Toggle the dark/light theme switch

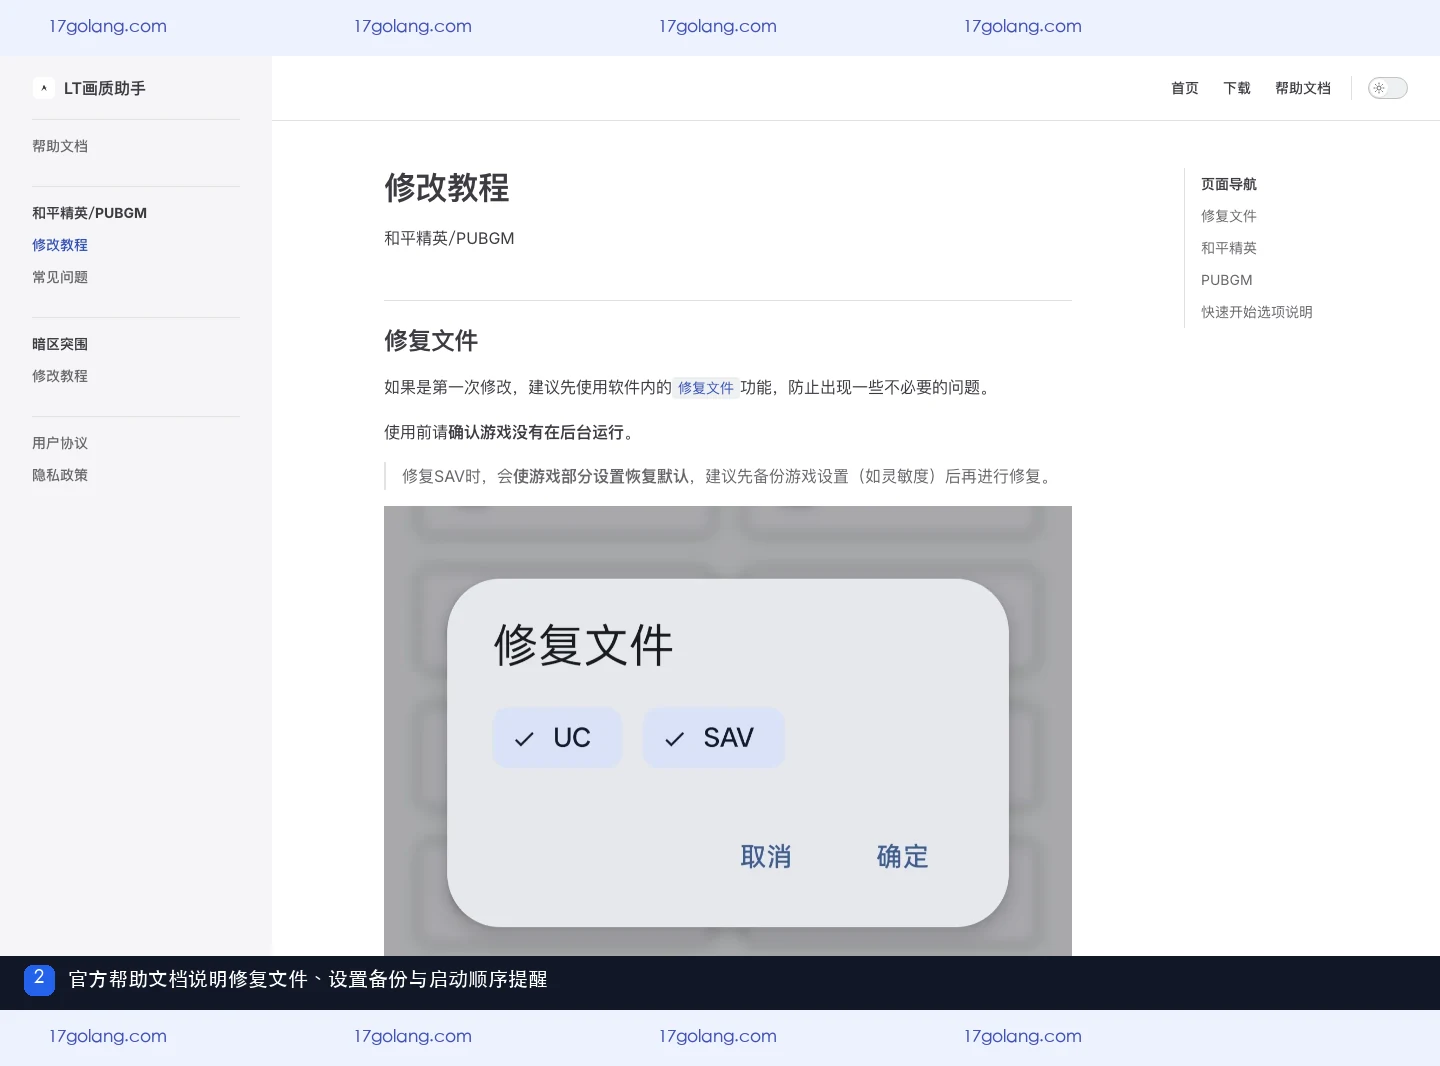point(1387,88)
